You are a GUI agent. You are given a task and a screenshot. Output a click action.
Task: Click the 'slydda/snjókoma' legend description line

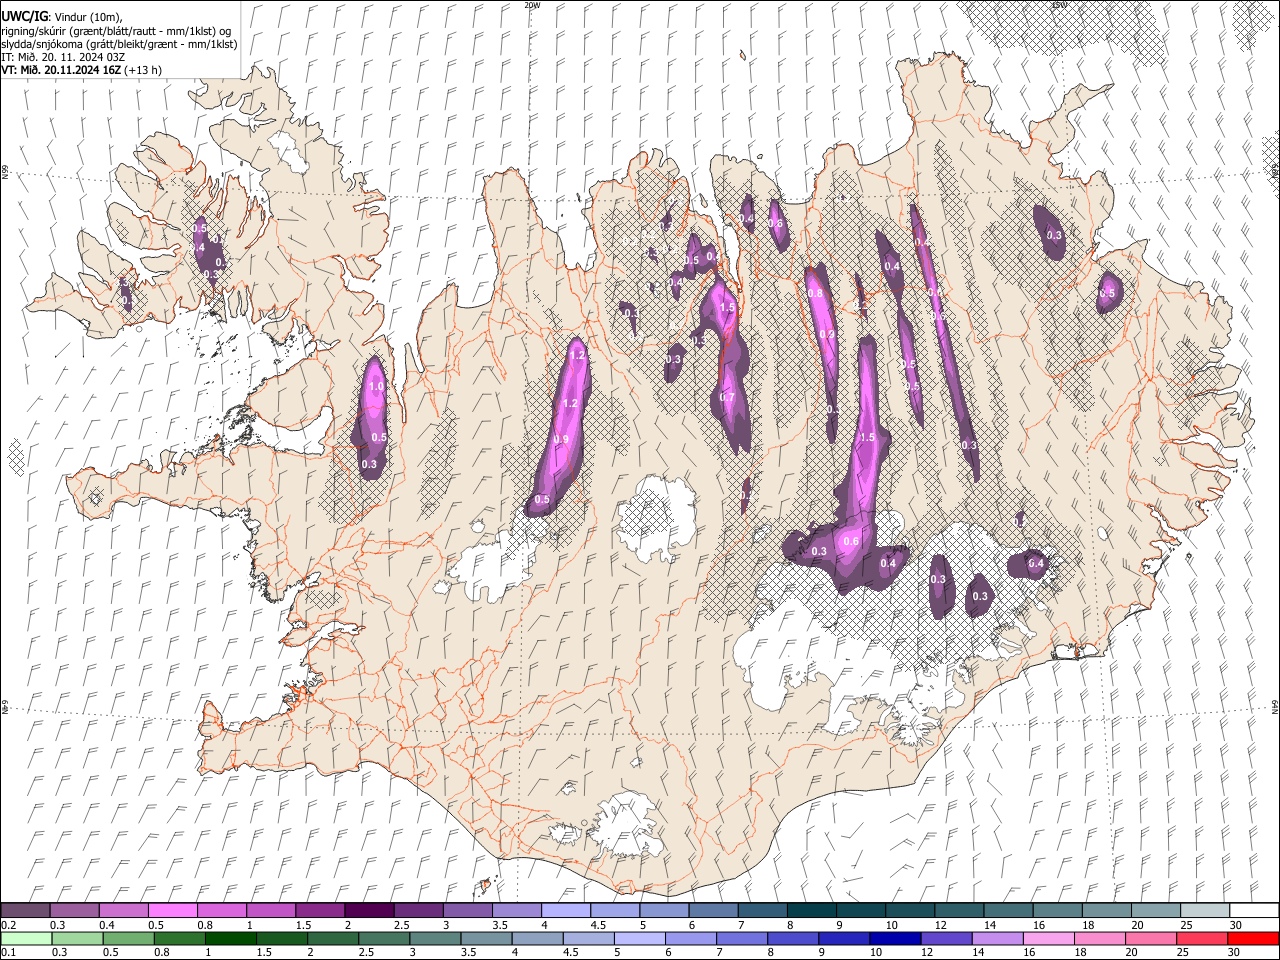[x=119, y=44]
